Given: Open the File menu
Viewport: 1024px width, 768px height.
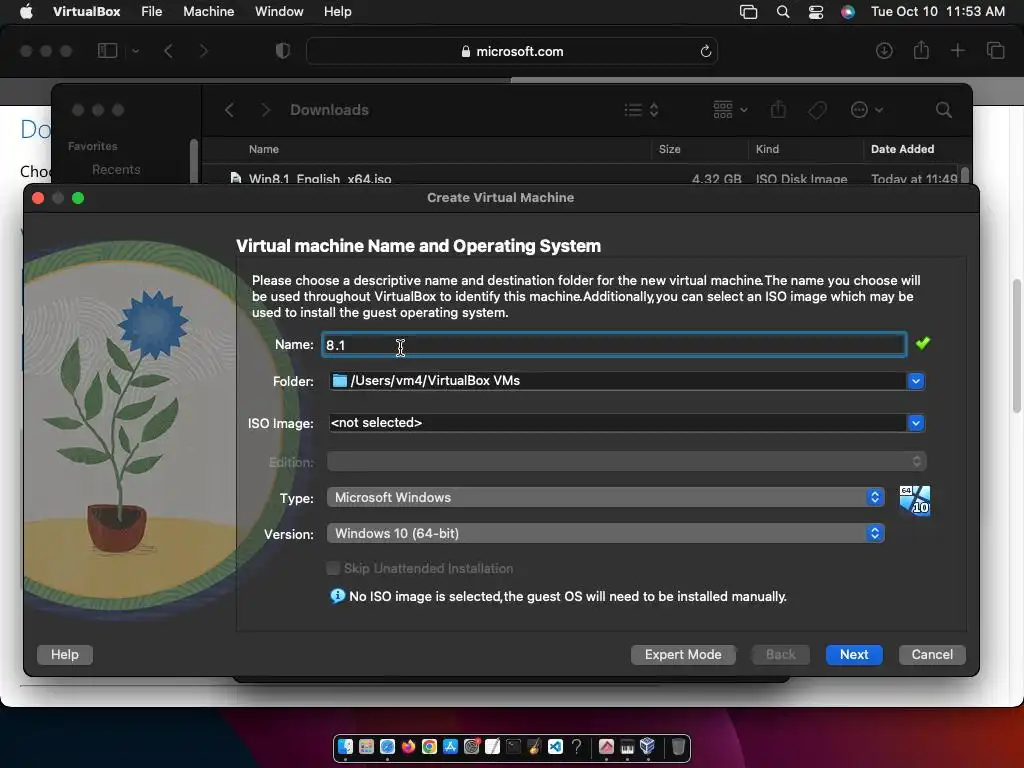Looking at the screenshot, I should click(x=152, y=11).
